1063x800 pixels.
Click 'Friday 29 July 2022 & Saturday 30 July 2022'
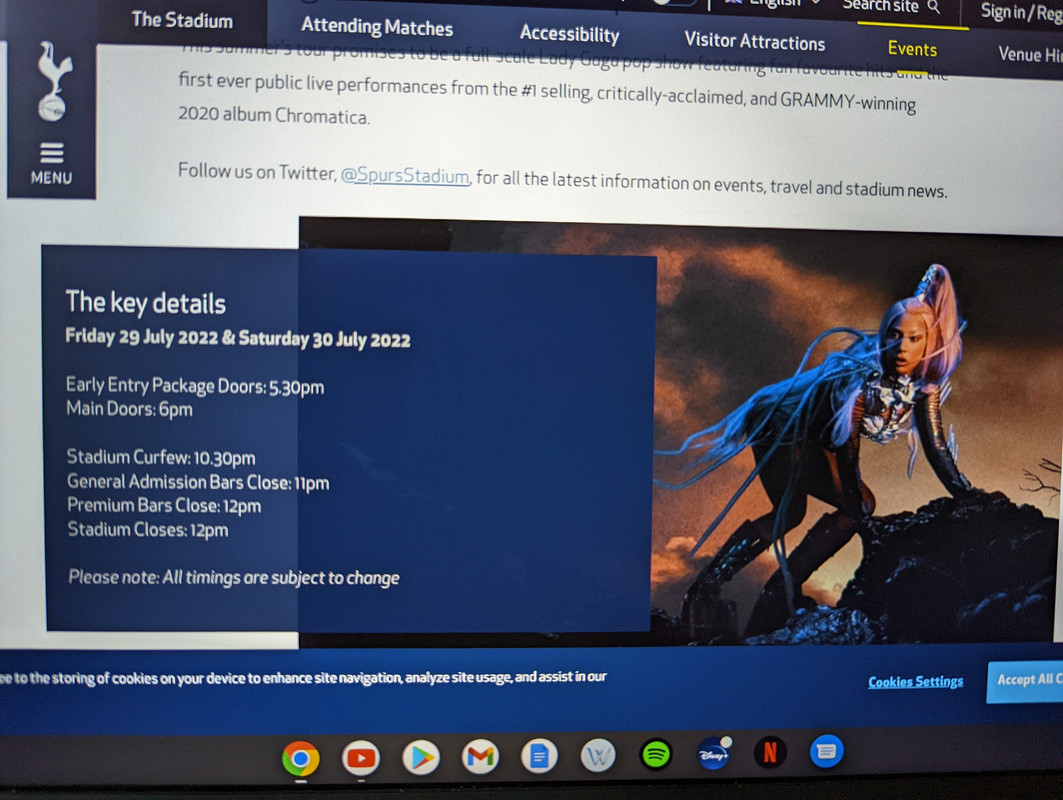238,338
